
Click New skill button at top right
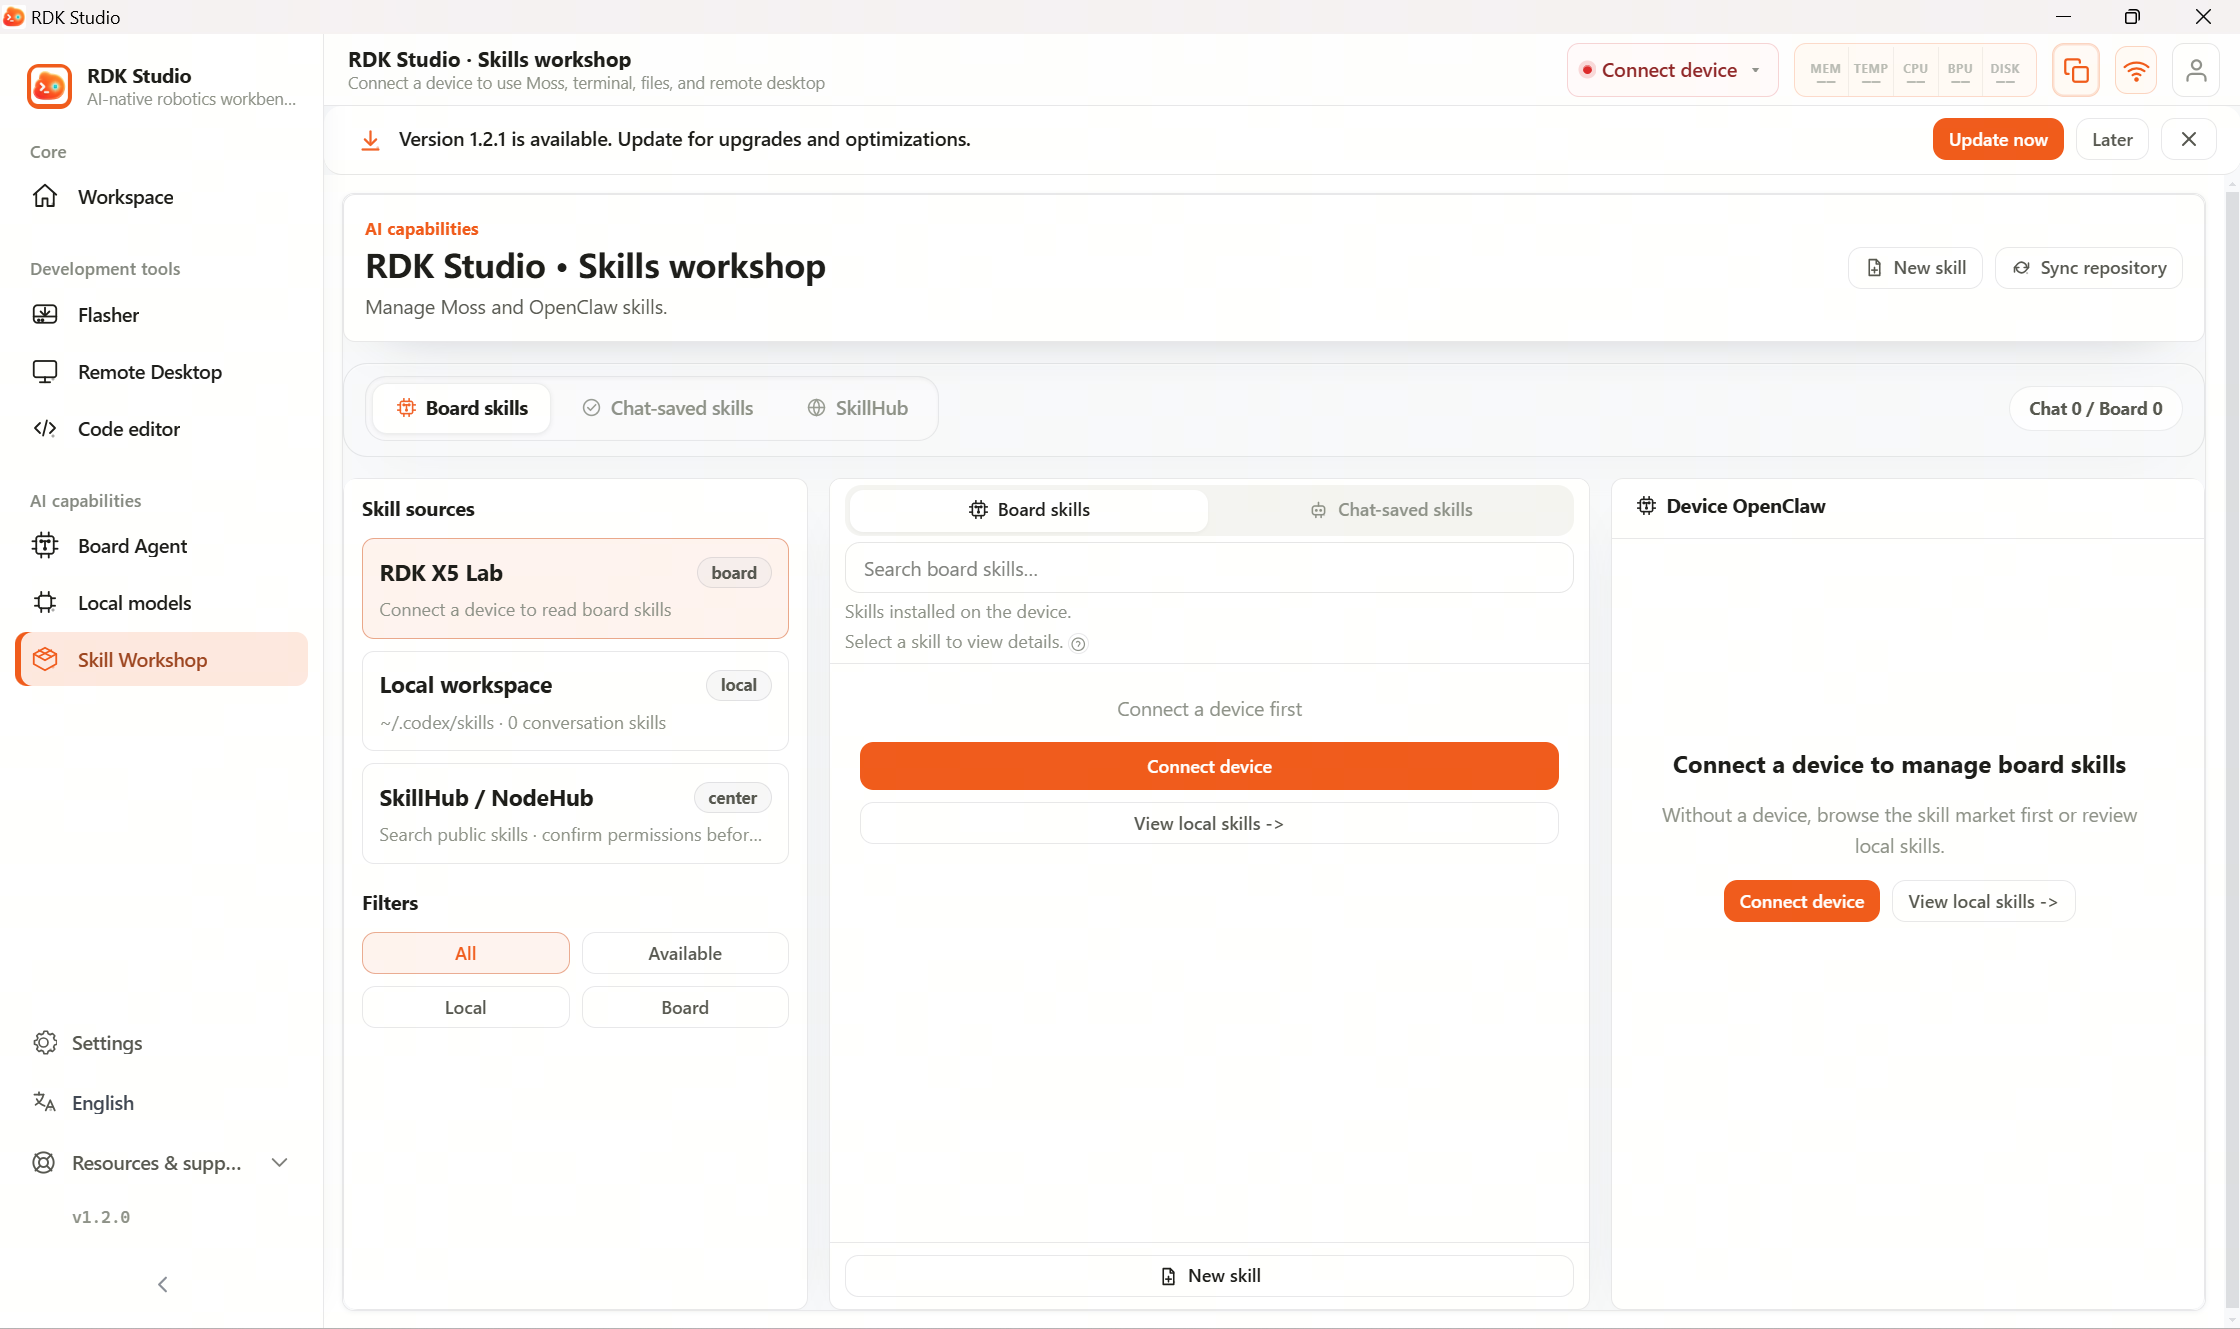pyautogui.click(x=1916, y=268)
